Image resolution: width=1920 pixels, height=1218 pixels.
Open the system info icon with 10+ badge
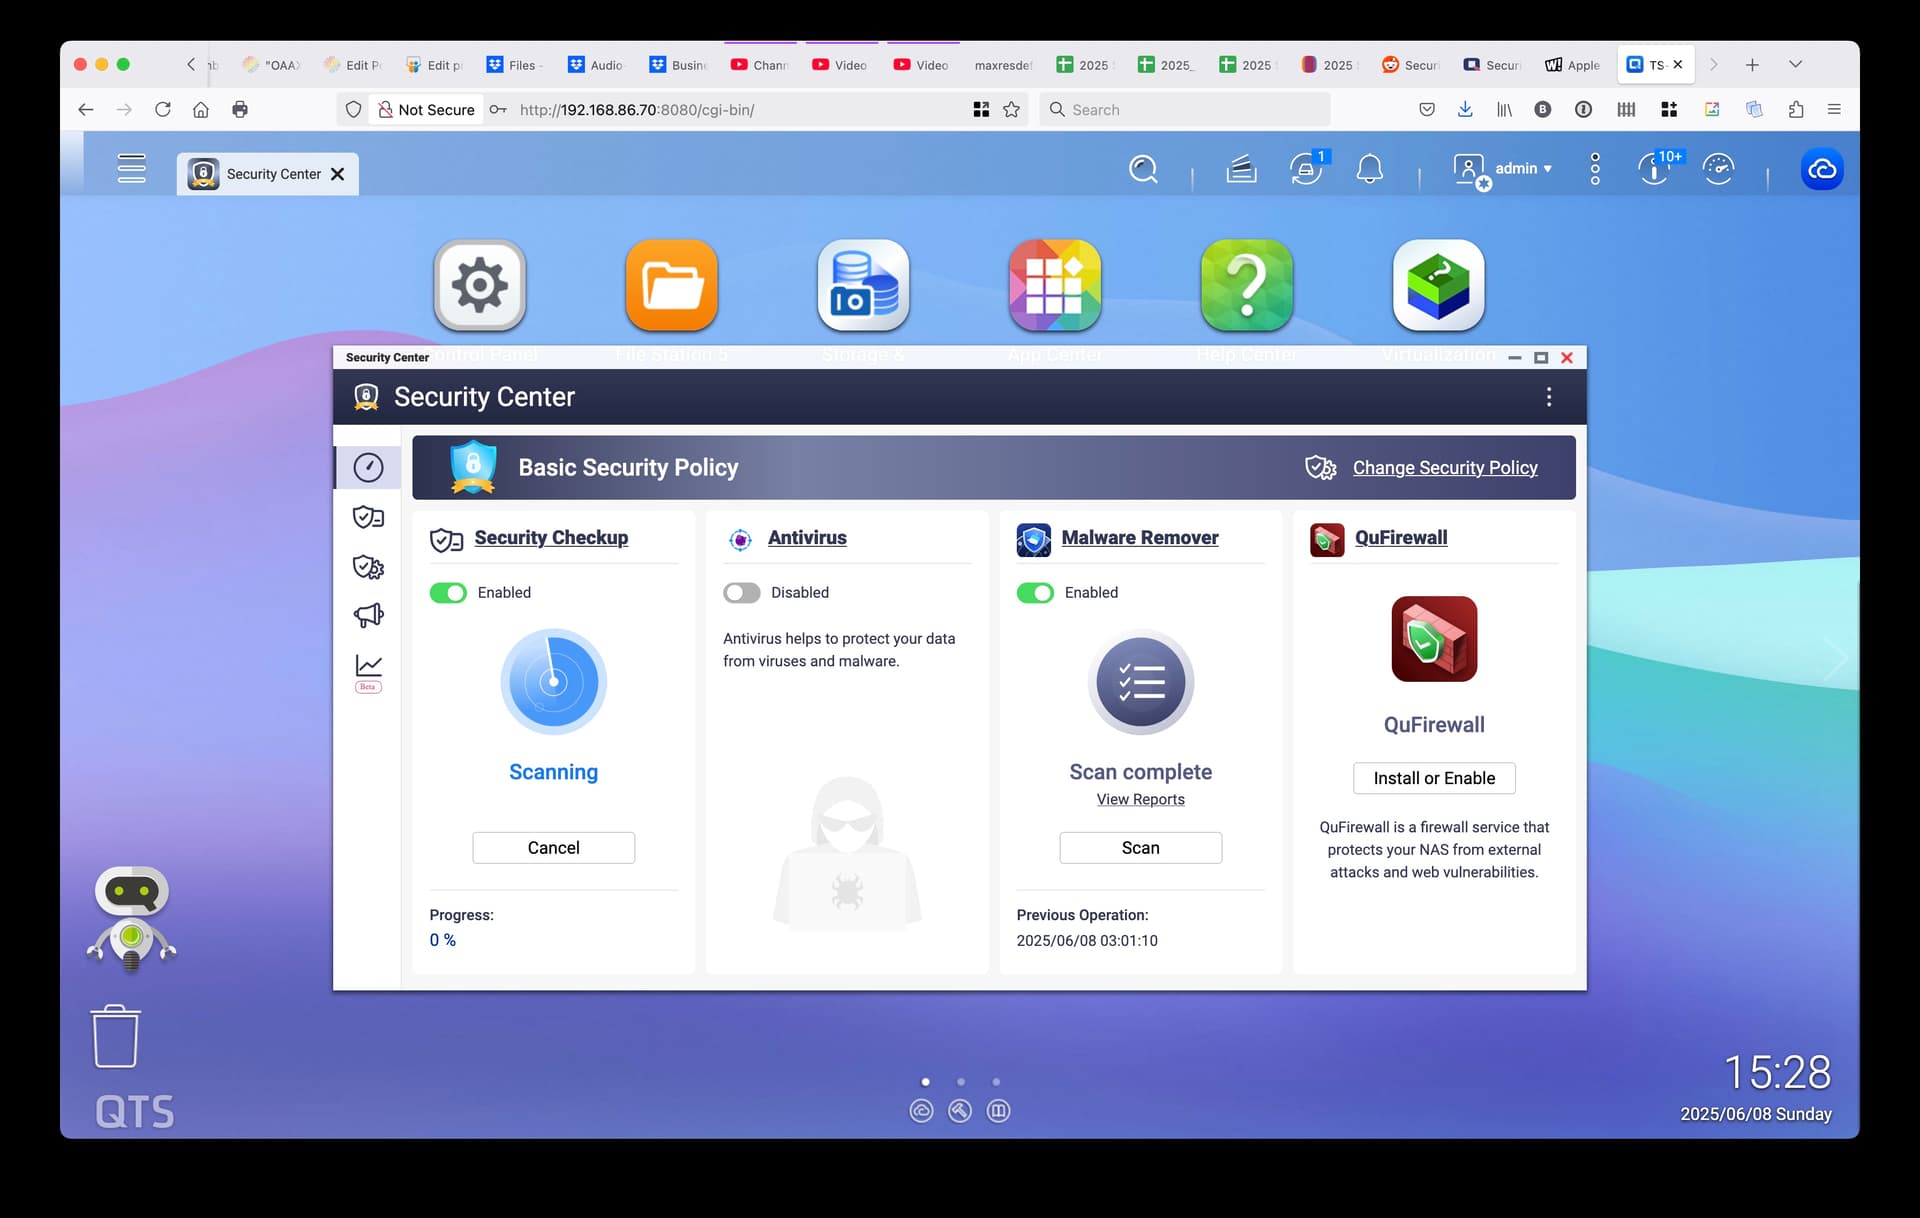1657,168
